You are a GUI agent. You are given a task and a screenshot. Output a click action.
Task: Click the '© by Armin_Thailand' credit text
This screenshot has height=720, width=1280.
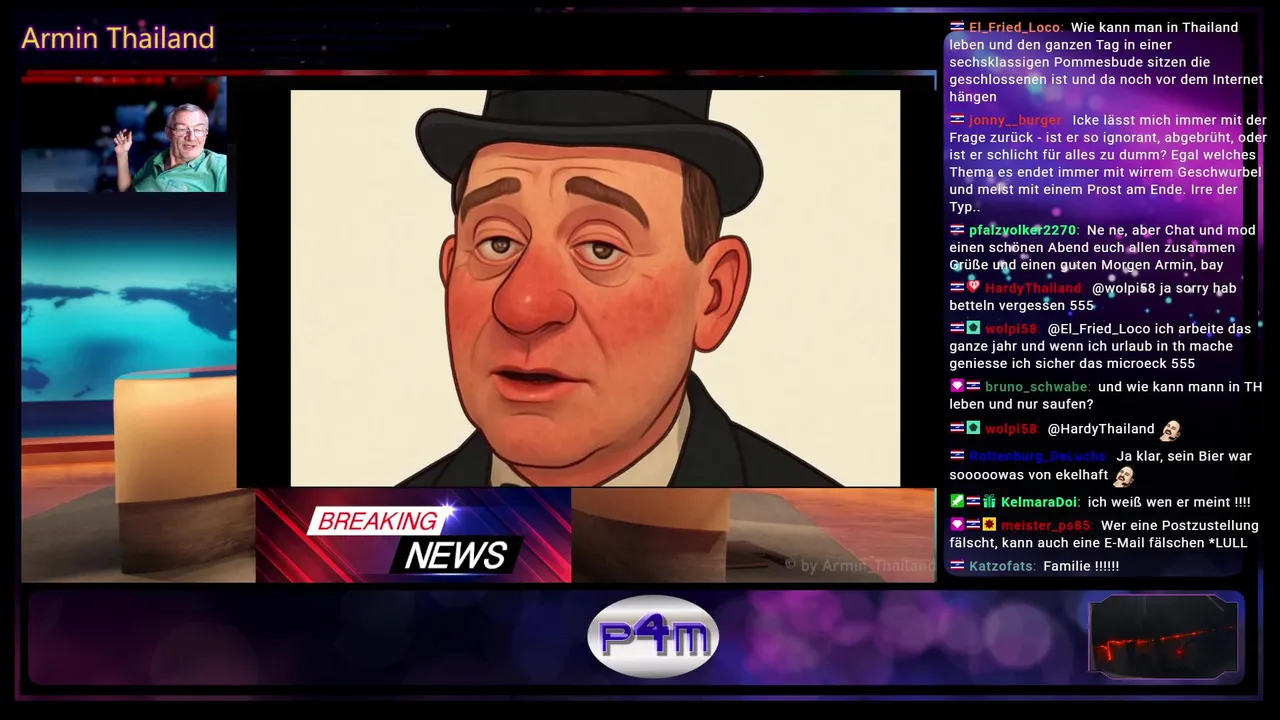click(x=860, y=566)
